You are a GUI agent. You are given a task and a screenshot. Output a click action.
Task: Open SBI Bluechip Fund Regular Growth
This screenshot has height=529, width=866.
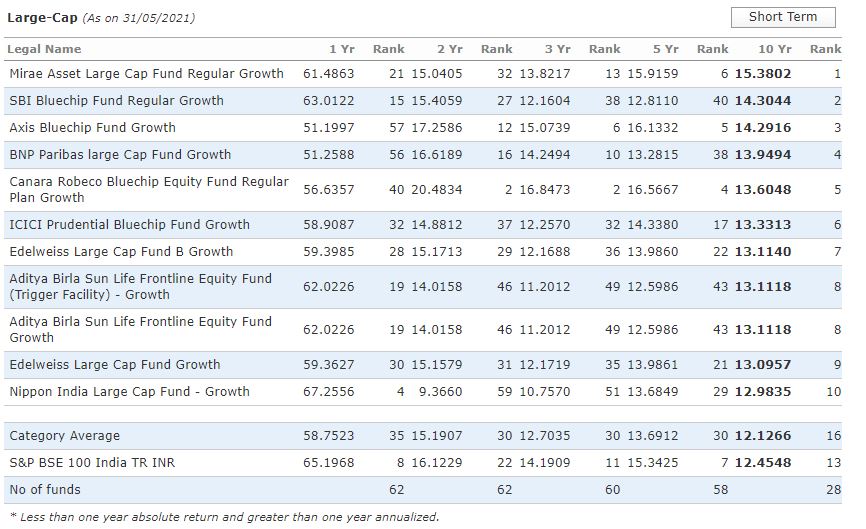[x=116, y=100]
